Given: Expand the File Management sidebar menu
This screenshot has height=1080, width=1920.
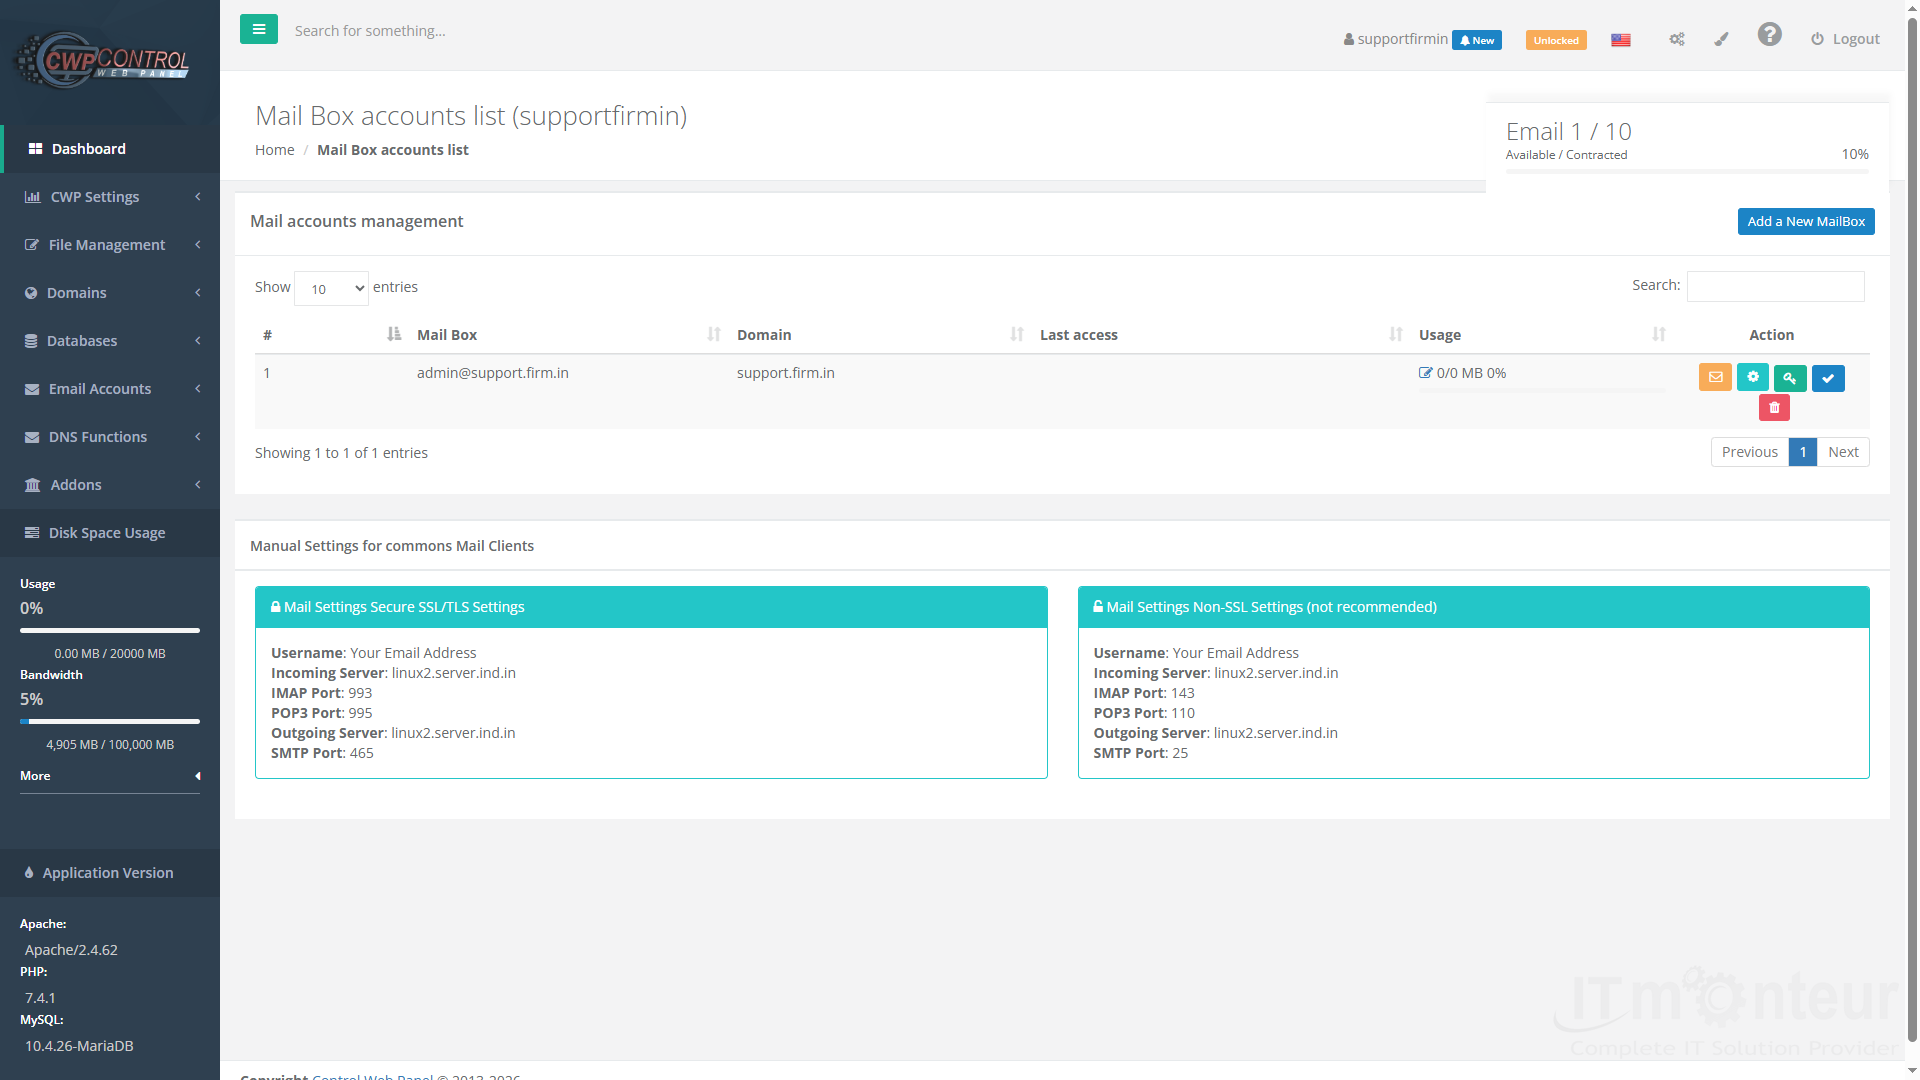Looking at the screenshot, I should coord(110,245).
